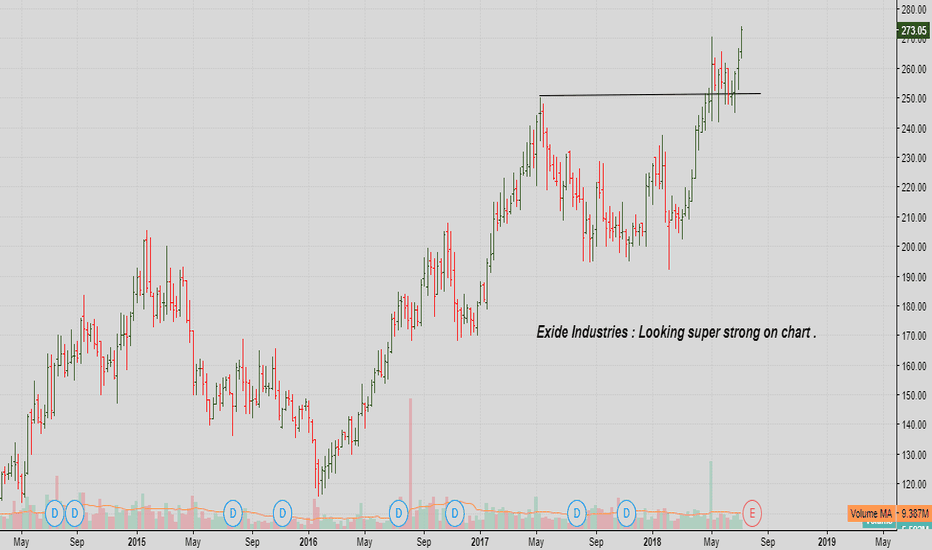
Task: Click the Sep label just before 2015
Action: click(77, 542)
